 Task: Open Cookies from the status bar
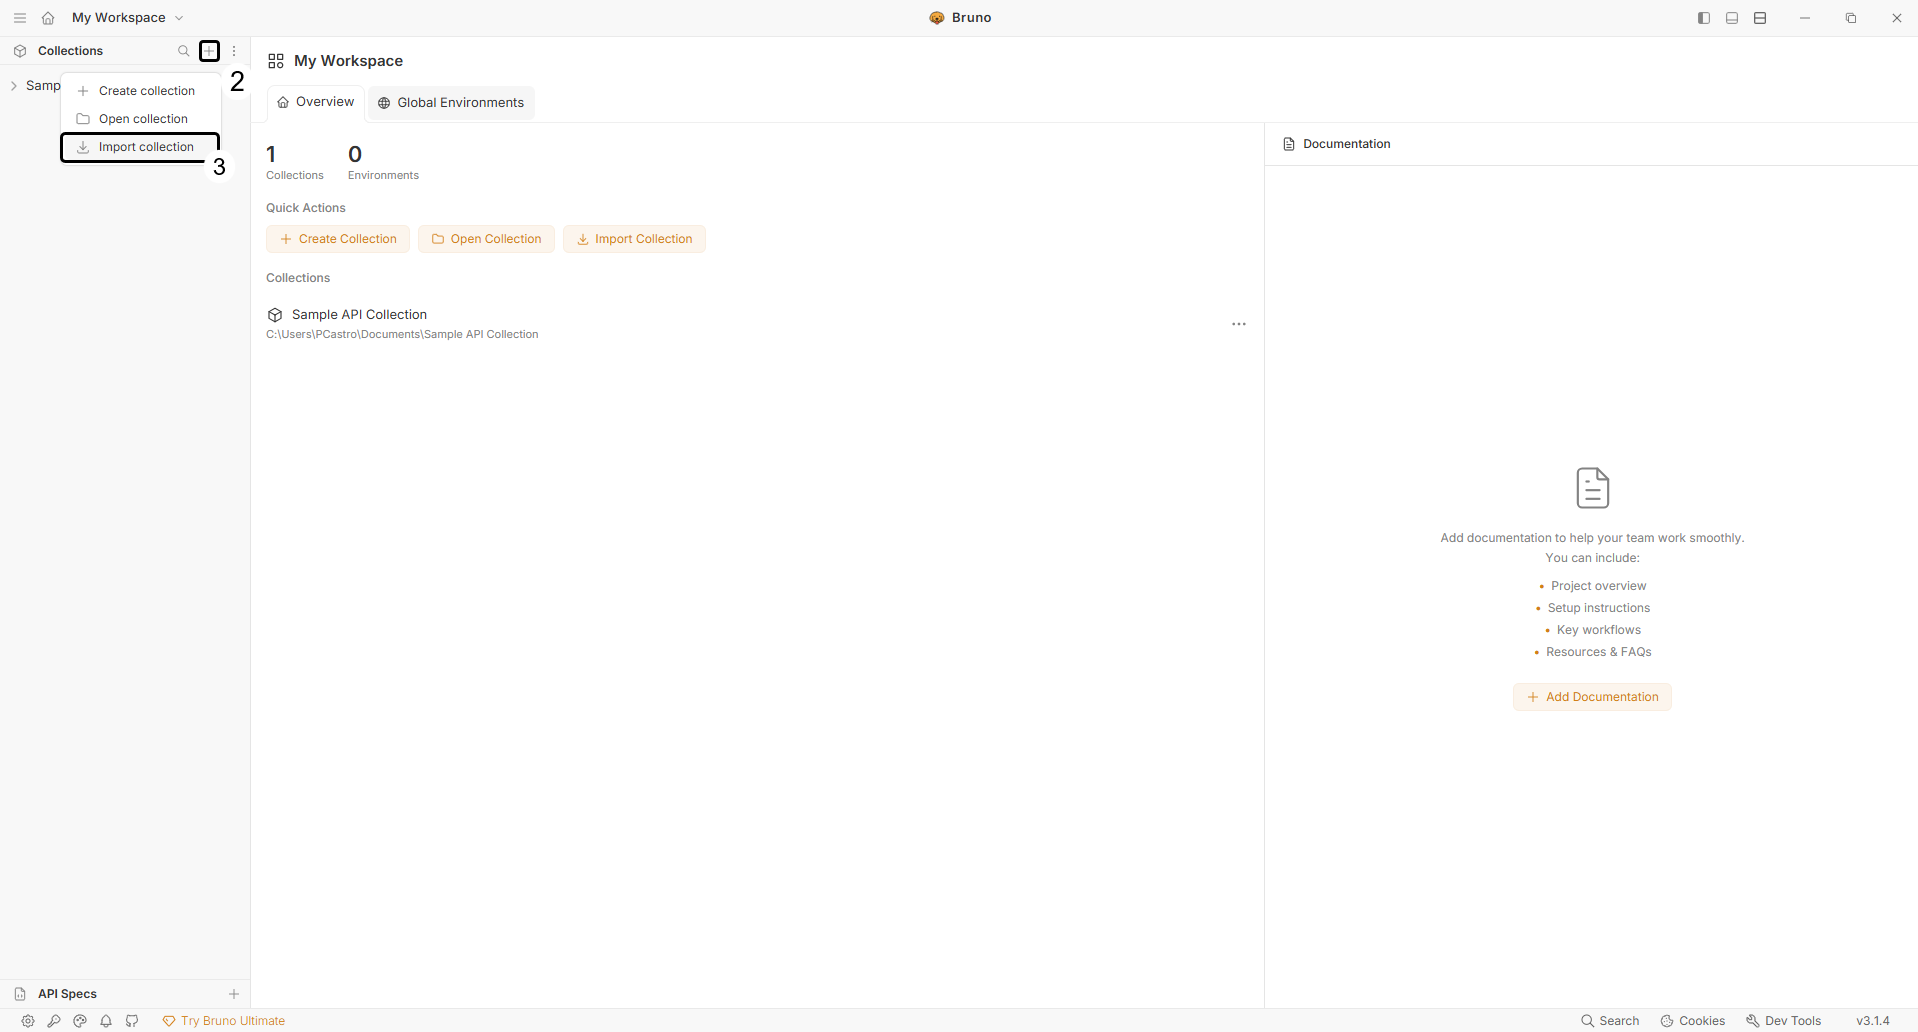(1692, 1021)
